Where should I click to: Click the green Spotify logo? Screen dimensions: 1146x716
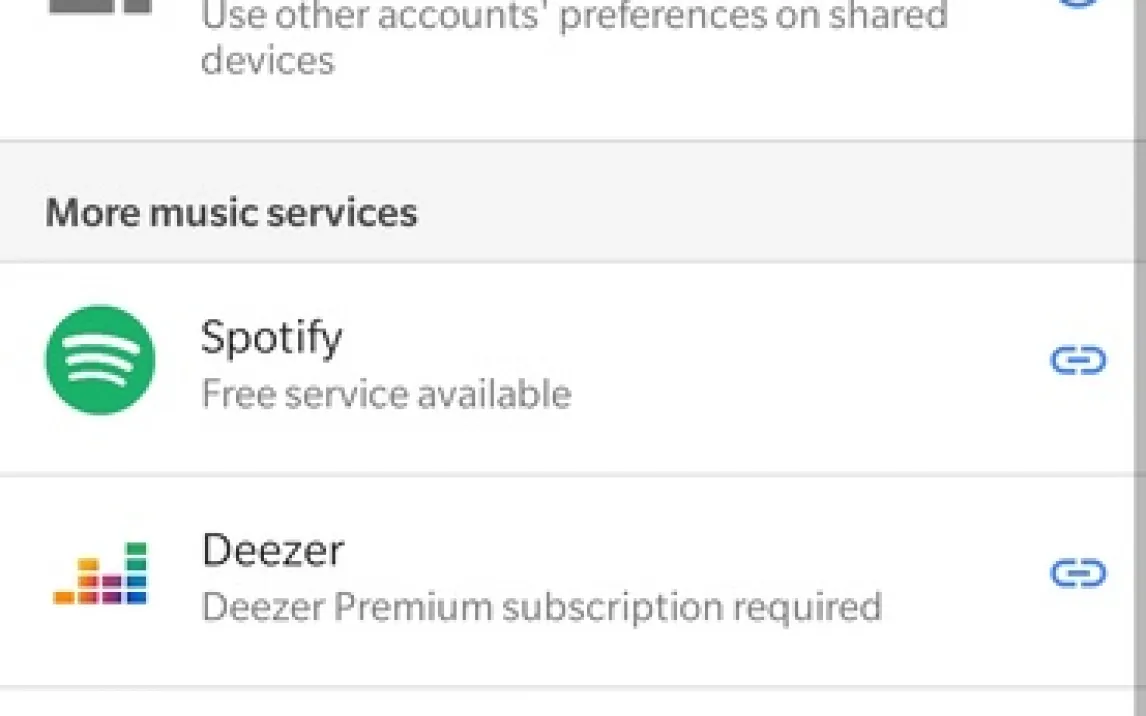click(100, 359)
